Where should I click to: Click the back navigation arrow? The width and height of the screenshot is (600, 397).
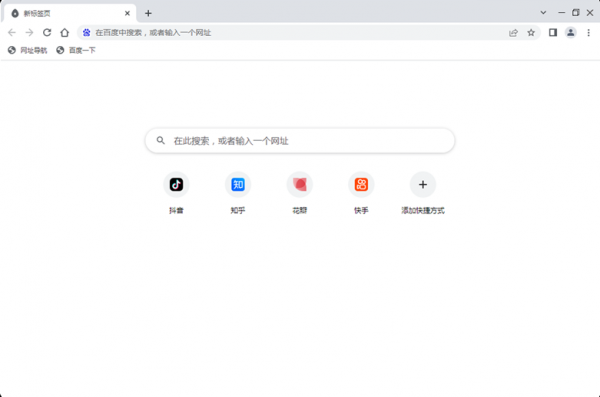point(12,33)
